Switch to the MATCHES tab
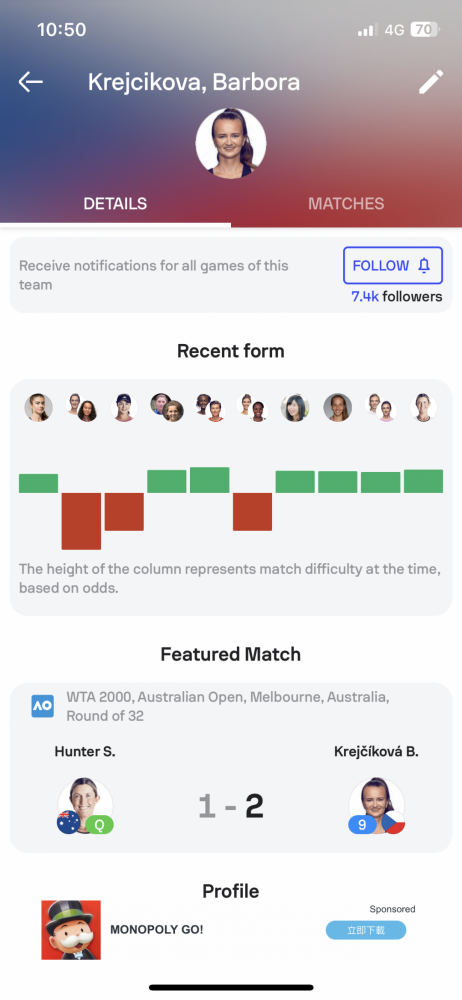This screenshot has height=1000, width=462. 346,203
